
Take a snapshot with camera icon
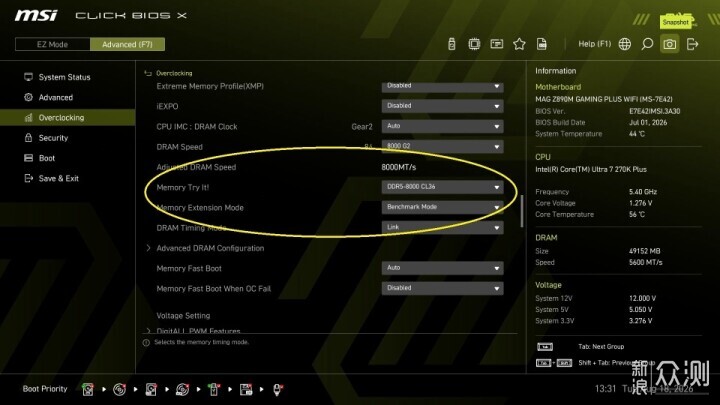pyautogui.click(x=669, y=44)
